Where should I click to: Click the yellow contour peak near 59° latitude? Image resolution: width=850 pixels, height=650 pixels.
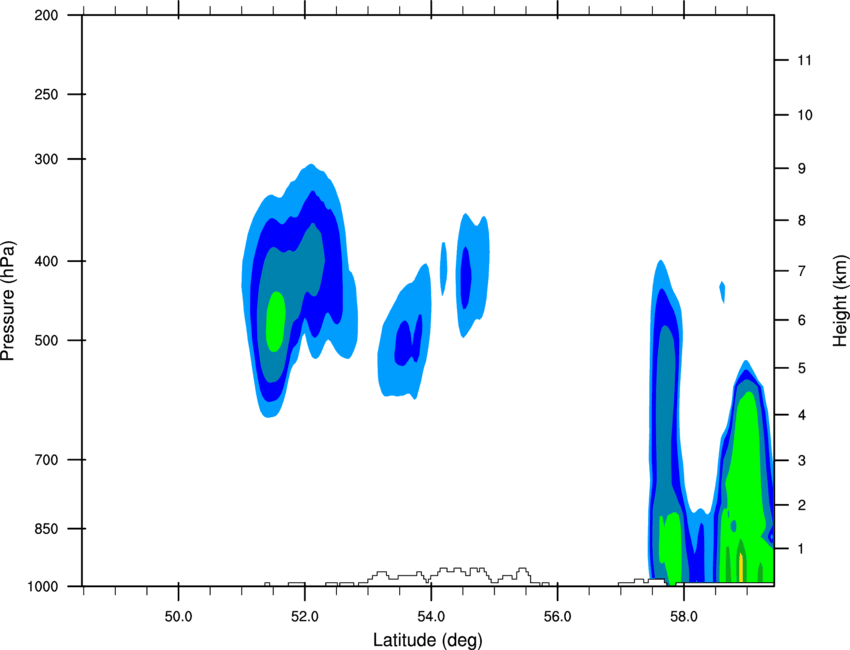[741, 568]
